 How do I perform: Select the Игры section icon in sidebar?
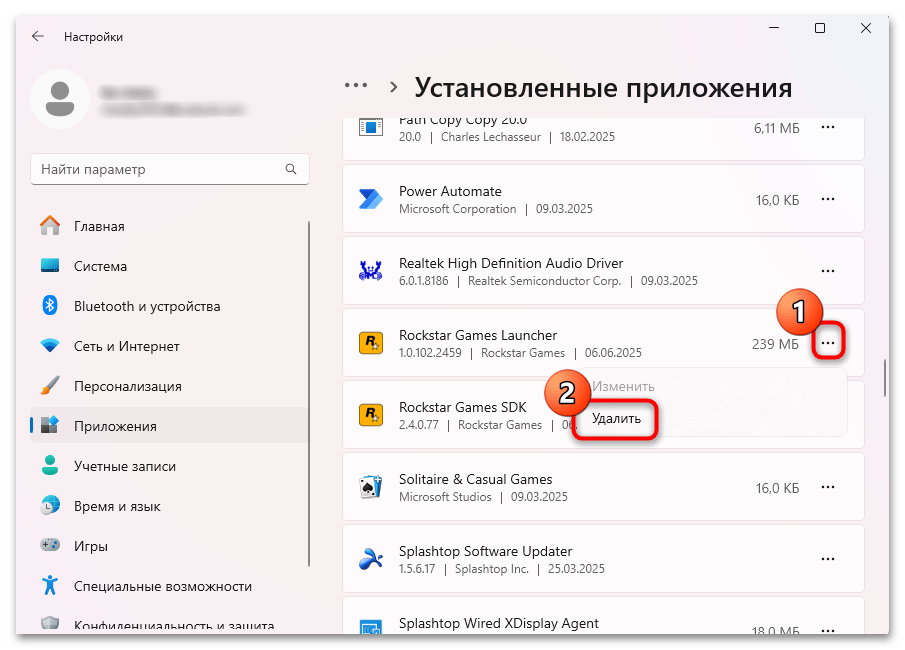pos(52,546)
